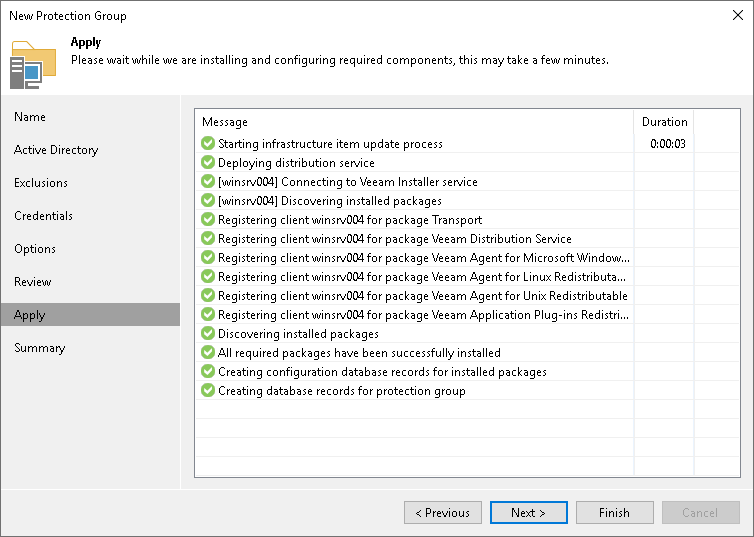Click check icon for All required packages installed
This screenshot has width=754, height=537.
tap(208, 352)
